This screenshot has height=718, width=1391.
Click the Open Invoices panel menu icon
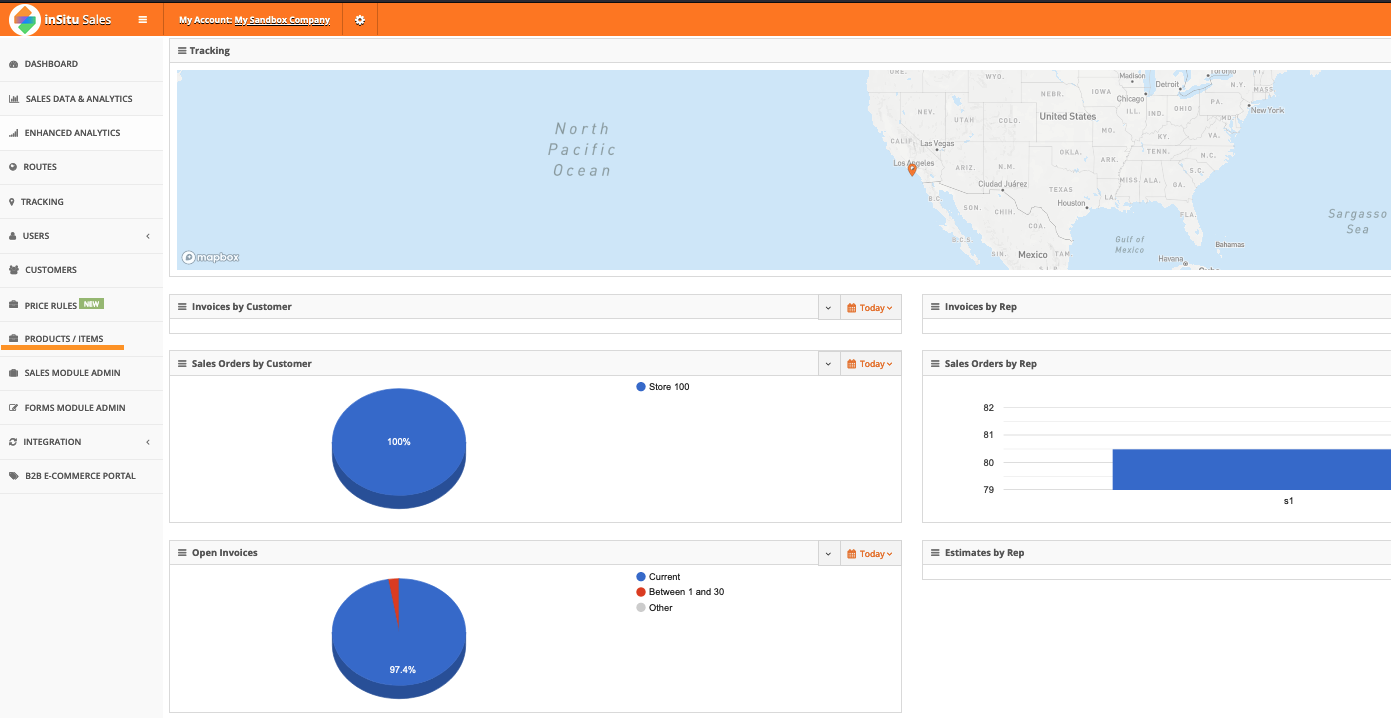(x=182, y=553)
